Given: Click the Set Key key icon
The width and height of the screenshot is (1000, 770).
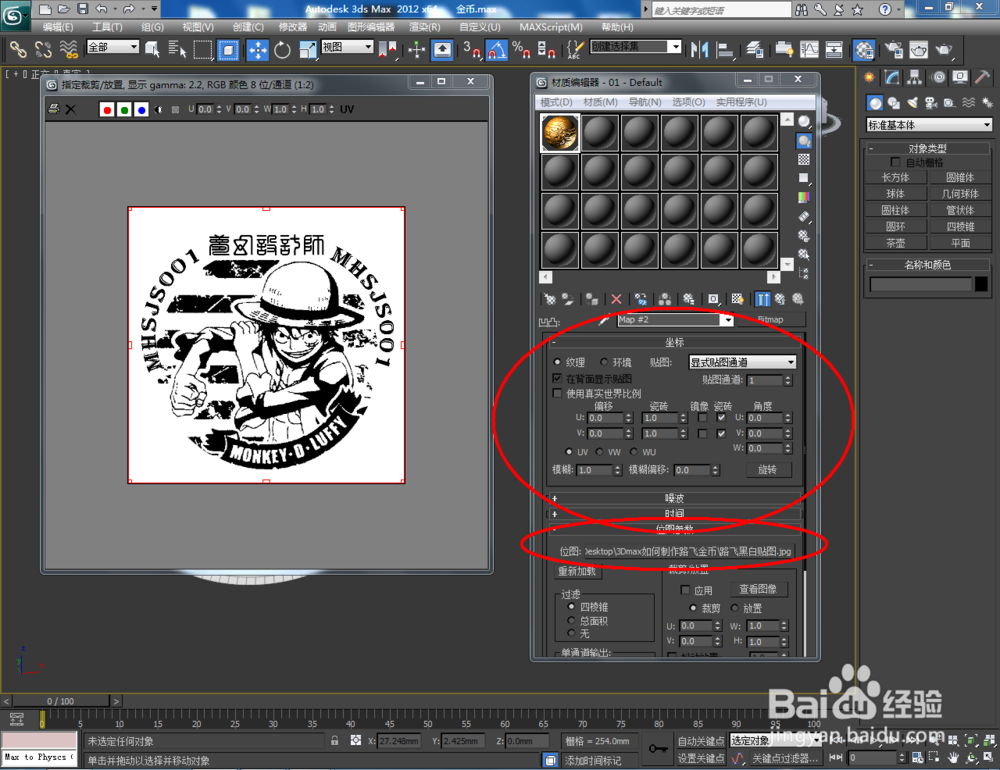Looking at the screenshot, I should 658,748.
